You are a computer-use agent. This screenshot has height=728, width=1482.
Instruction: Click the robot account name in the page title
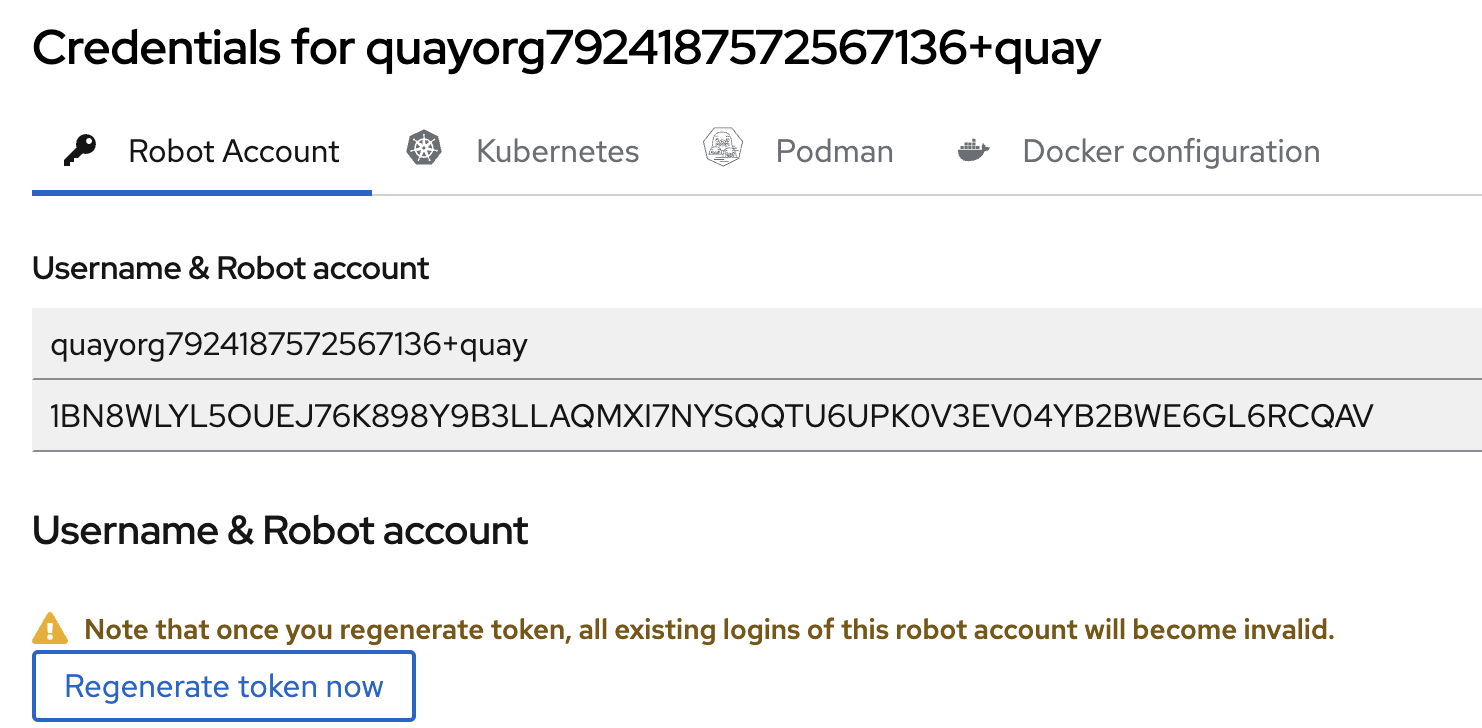click(732, 49)
